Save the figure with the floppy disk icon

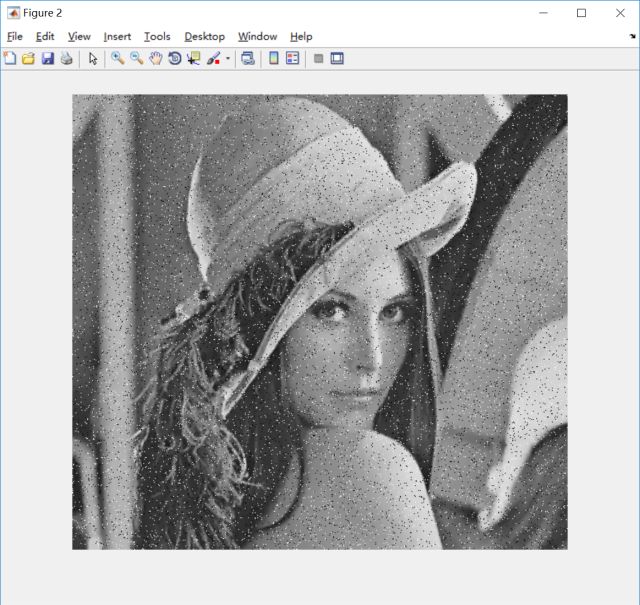tap(47, 59)
